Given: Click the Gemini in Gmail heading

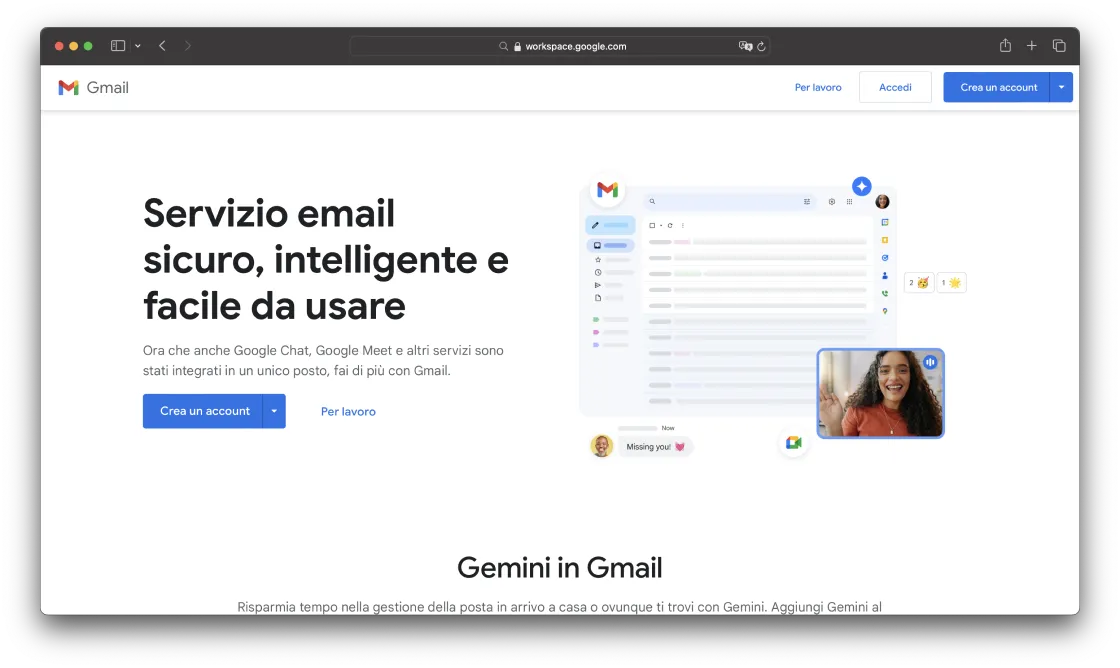Looking at the screenshot, I should 560,568.
